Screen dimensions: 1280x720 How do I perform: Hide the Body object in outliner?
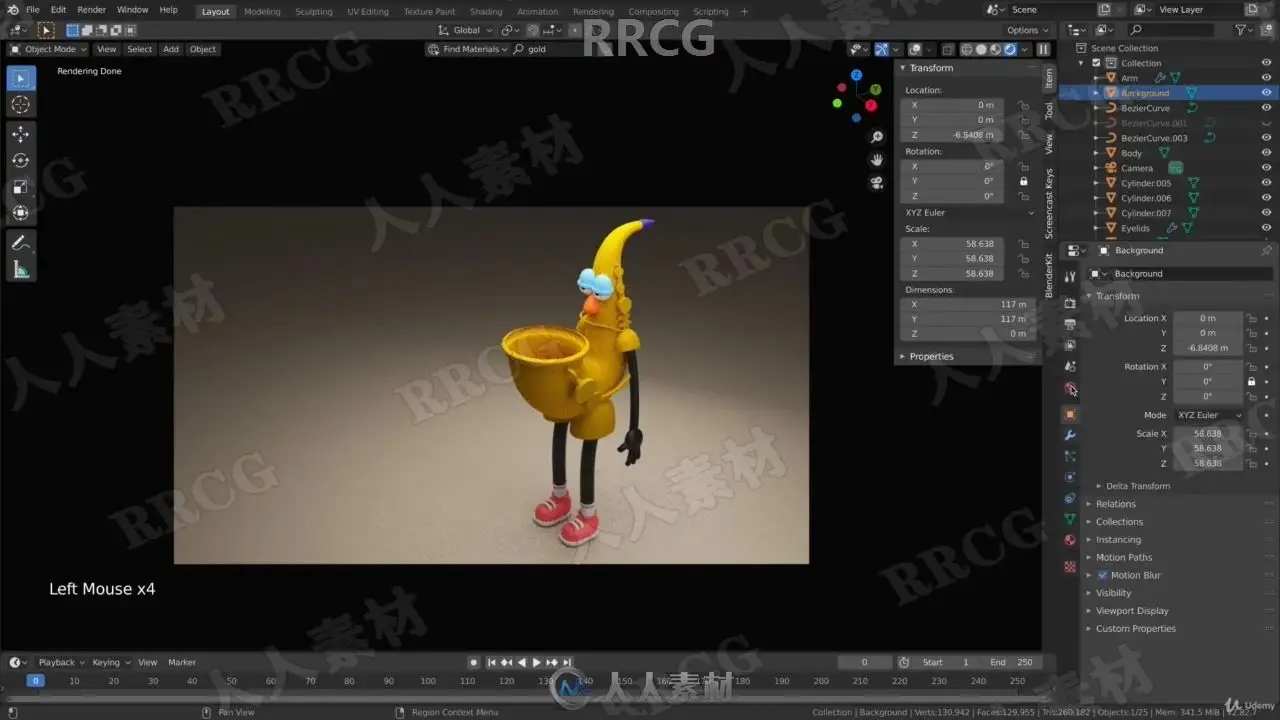(x=1266, y=153)
